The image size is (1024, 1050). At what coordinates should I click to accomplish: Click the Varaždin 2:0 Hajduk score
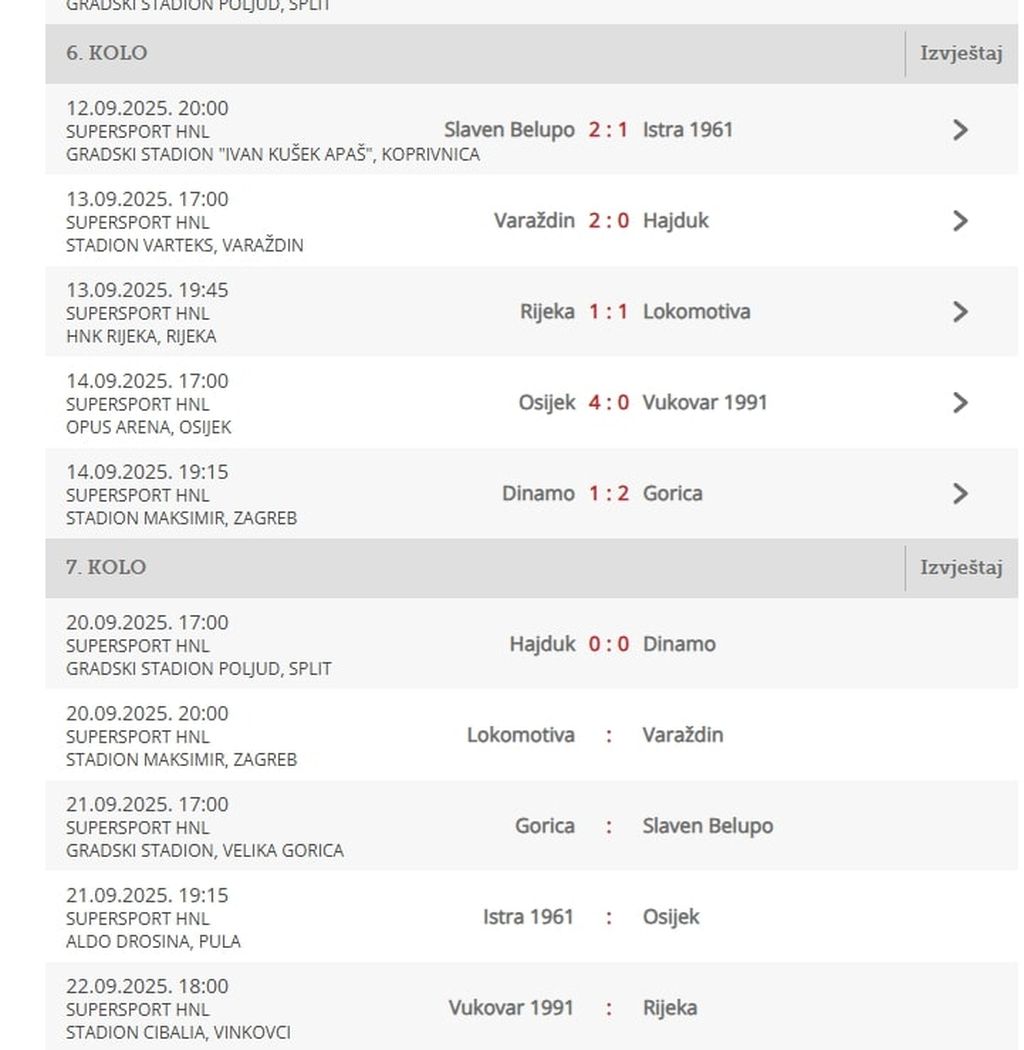click(x=608, y=221)
